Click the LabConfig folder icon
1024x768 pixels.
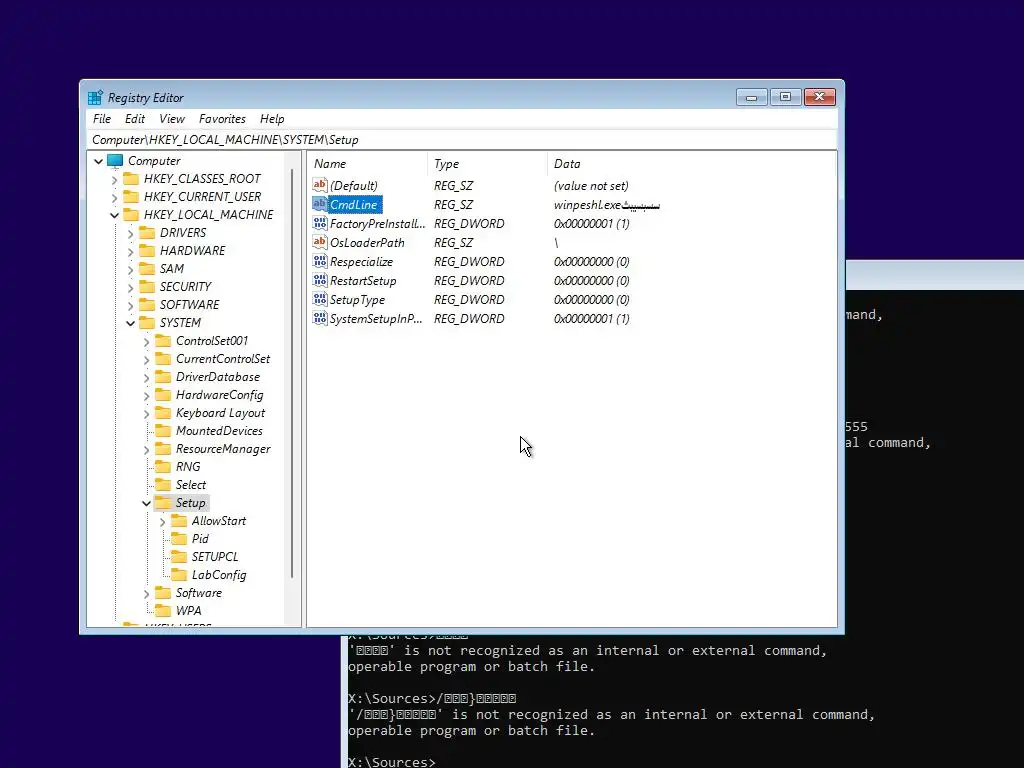click(x=179, y=575)
